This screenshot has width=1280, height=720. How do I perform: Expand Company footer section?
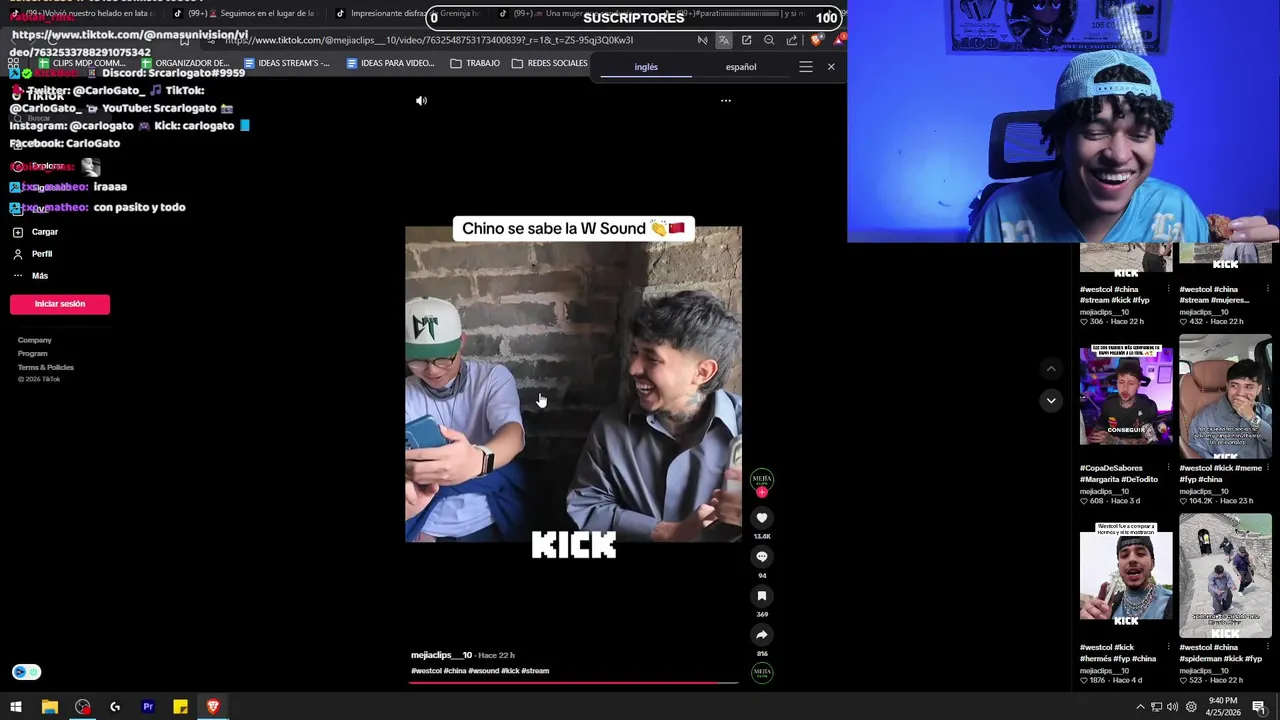click(x=35, y=340)
